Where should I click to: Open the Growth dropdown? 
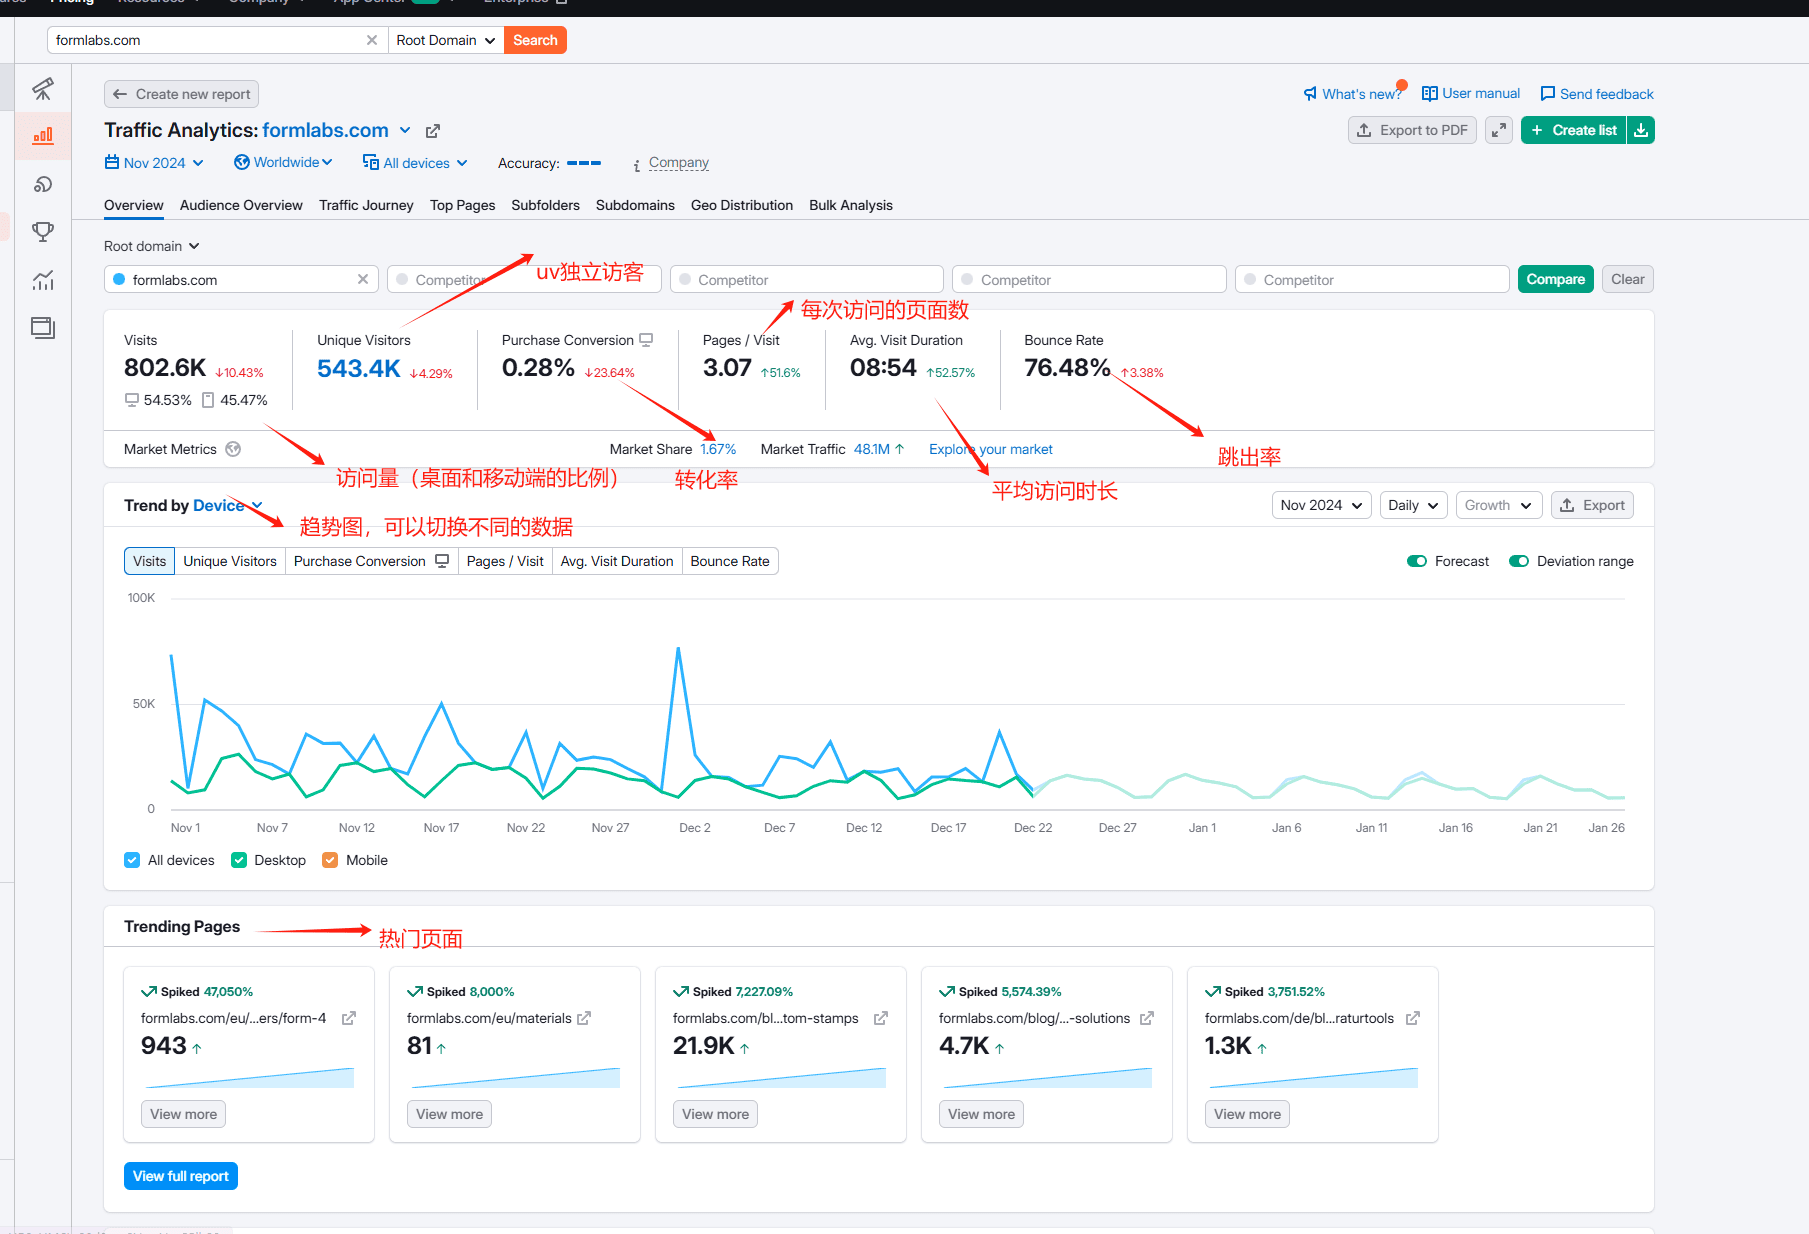click(1498, 505)
